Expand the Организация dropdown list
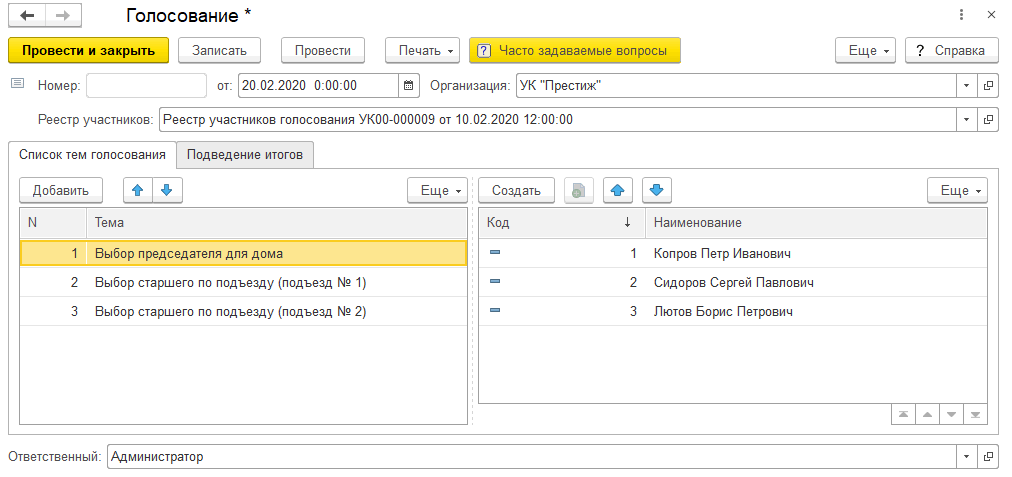The width and height of the screenshot is (1012, 477). coord(966,86)
